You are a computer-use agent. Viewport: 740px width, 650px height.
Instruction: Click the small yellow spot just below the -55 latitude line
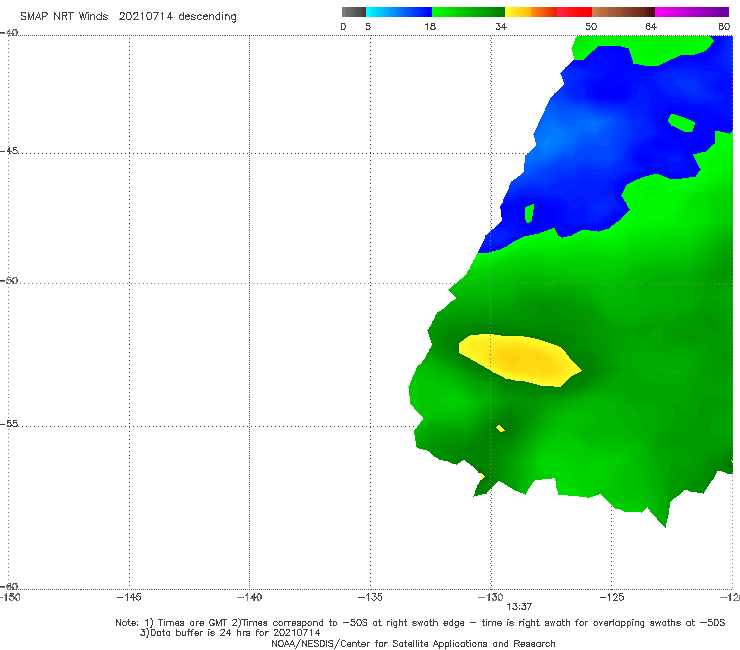coord(500,428)
